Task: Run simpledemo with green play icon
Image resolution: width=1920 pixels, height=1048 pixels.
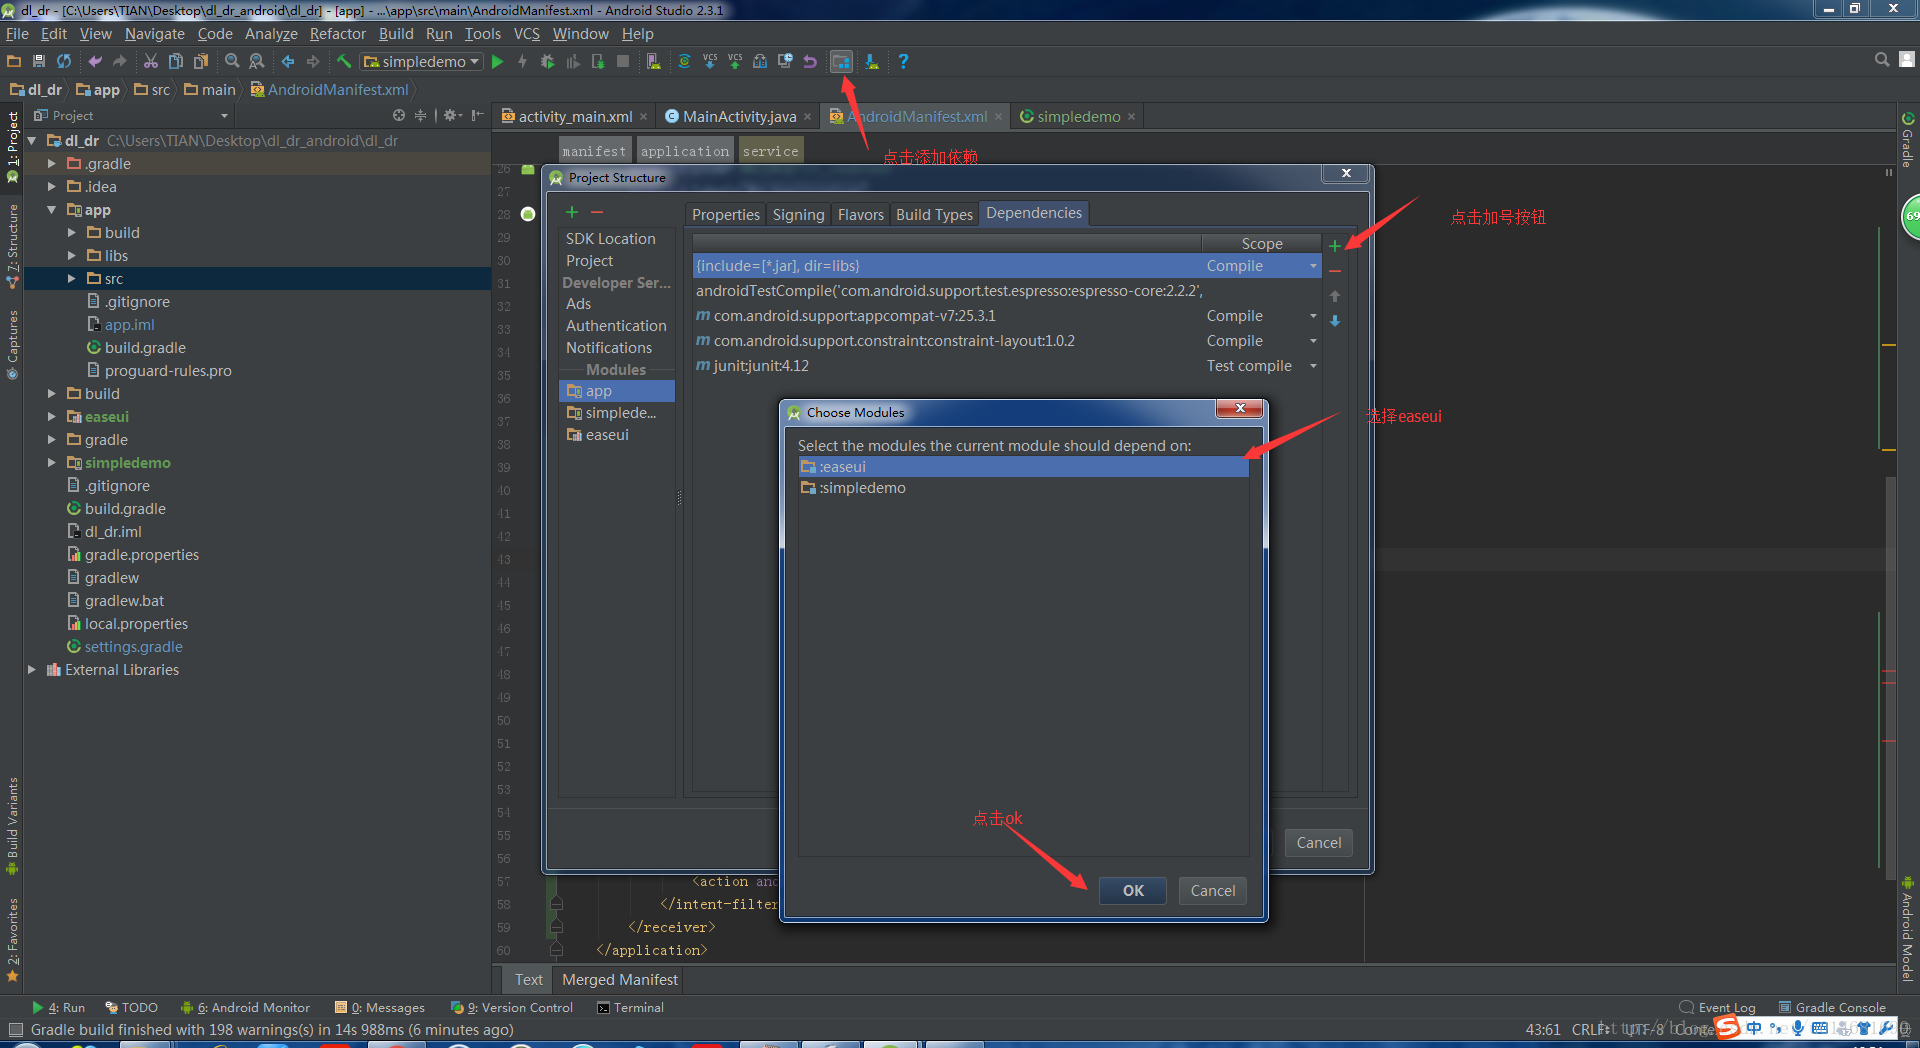Action: (497, 61)
